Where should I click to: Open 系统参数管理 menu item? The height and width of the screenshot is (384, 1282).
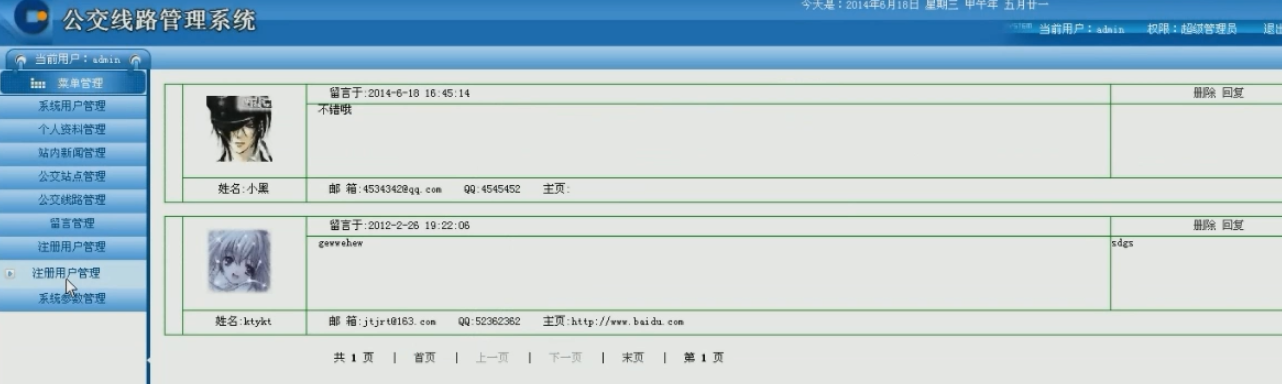(x=72, y=298)
